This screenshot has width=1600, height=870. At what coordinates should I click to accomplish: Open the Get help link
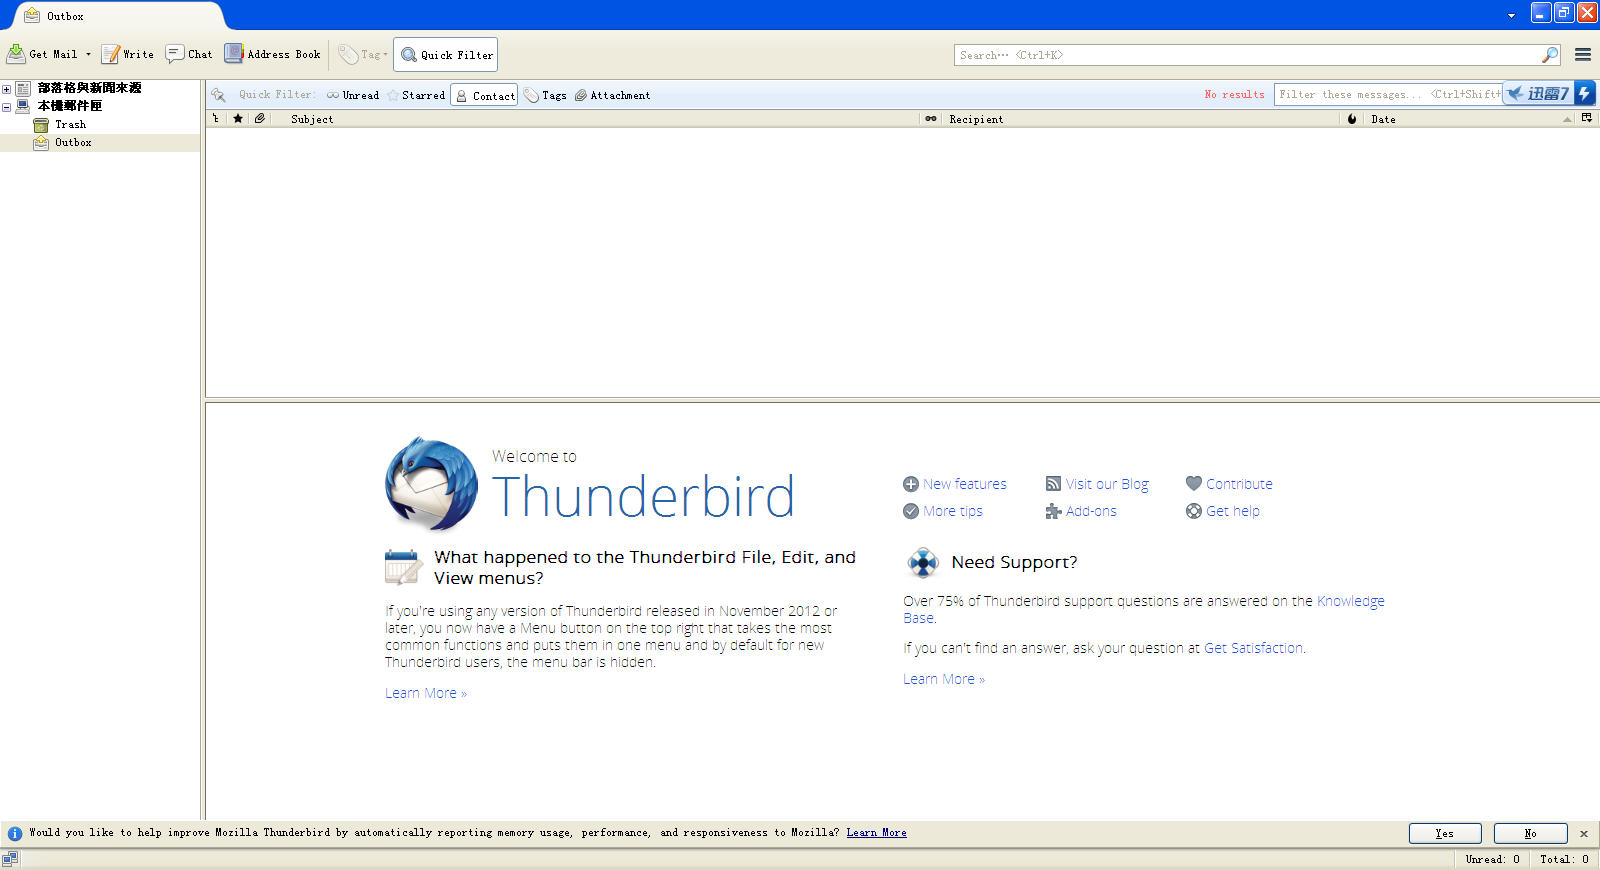click(1232, 511)
